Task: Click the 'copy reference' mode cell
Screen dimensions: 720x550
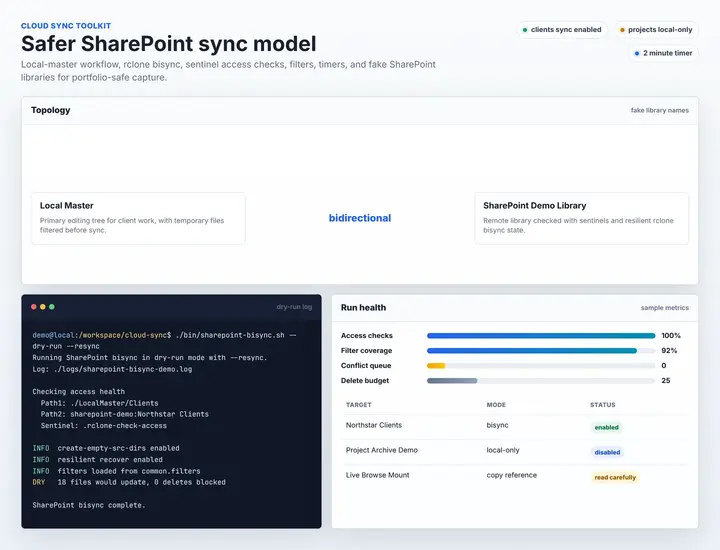Action: [x=512, y=475]
